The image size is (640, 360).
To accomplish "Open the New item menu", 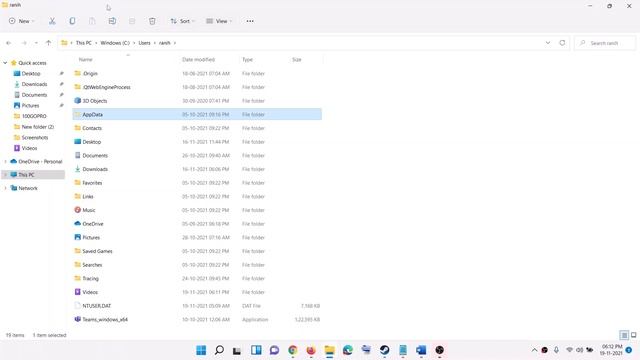I will pyautogui.click(x=21, y=21).
